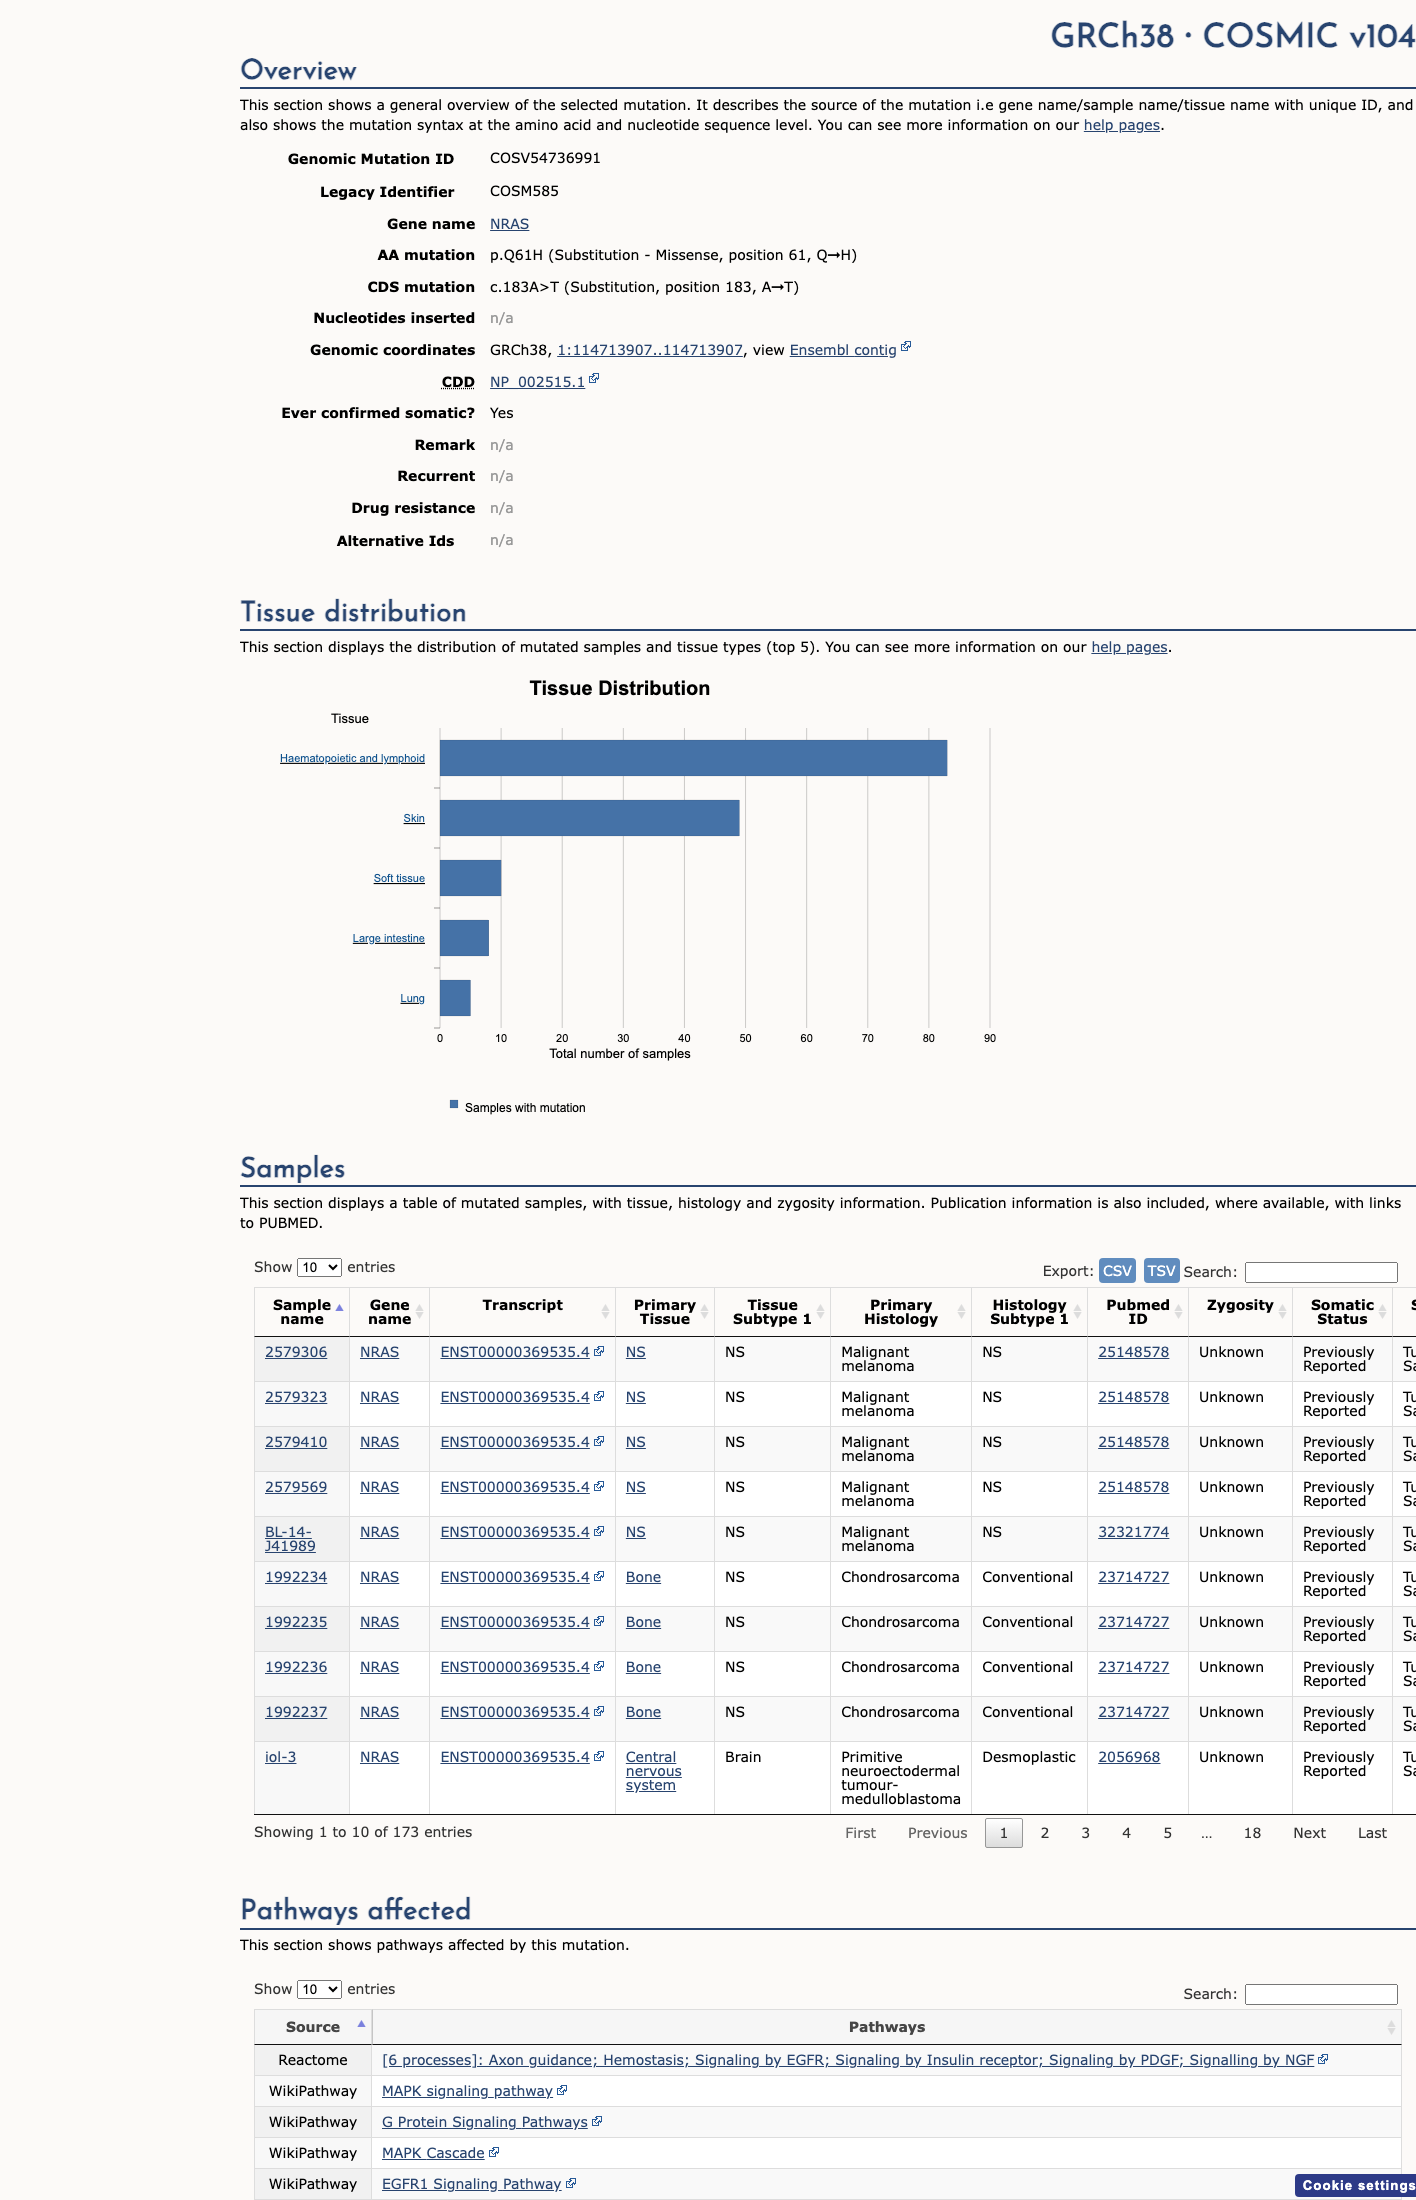Sort by Tissue Subtype 1 arrows
Screen dimensions: 1416x2200
click(820, 1312)
